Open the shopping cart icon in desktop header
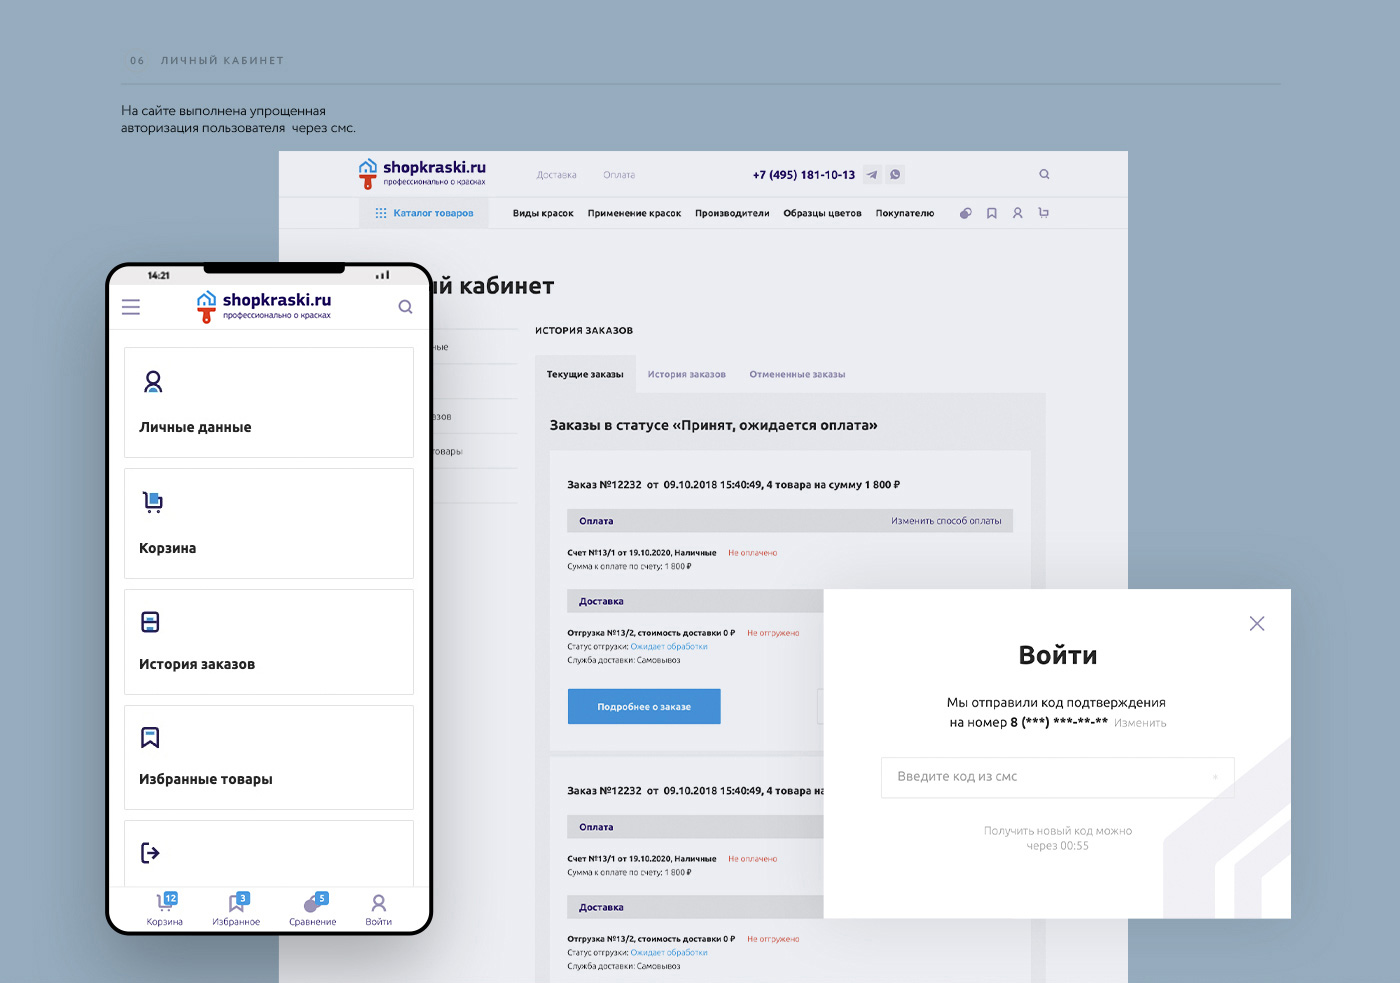 click(1043, 213)
